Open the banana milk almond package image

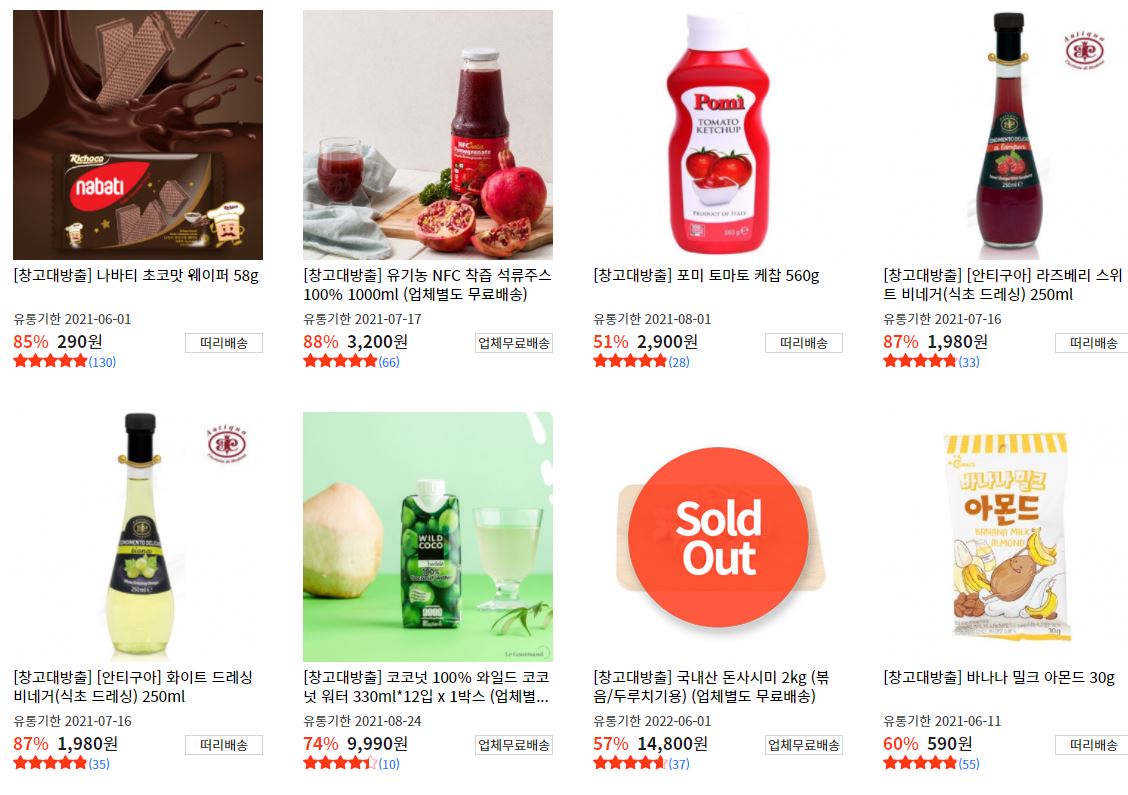click(x=1008, y=537)
